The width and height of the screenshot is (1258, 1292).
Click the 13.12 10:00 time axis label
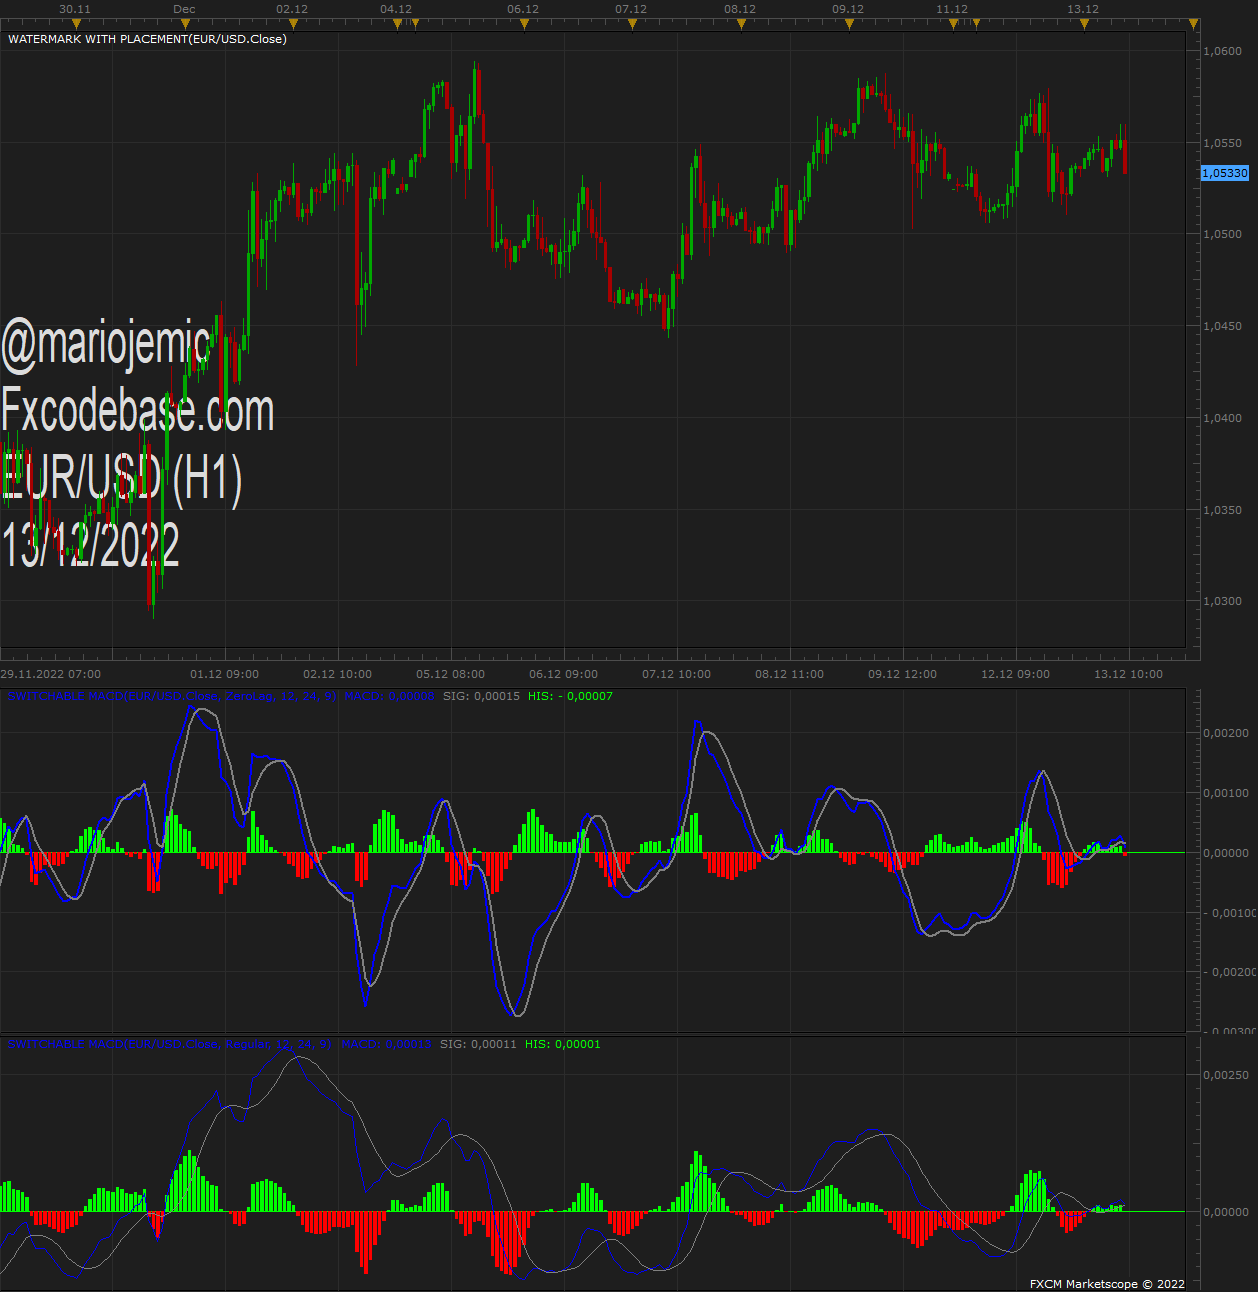point(1129,674)
